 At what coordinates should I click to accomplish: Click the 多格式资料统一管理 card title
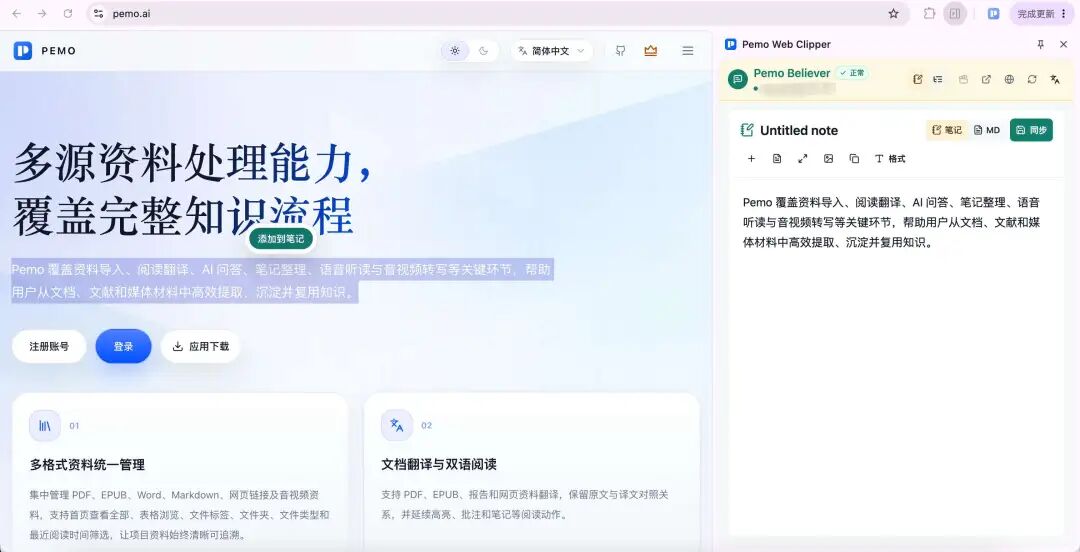(x=87, y=465)
